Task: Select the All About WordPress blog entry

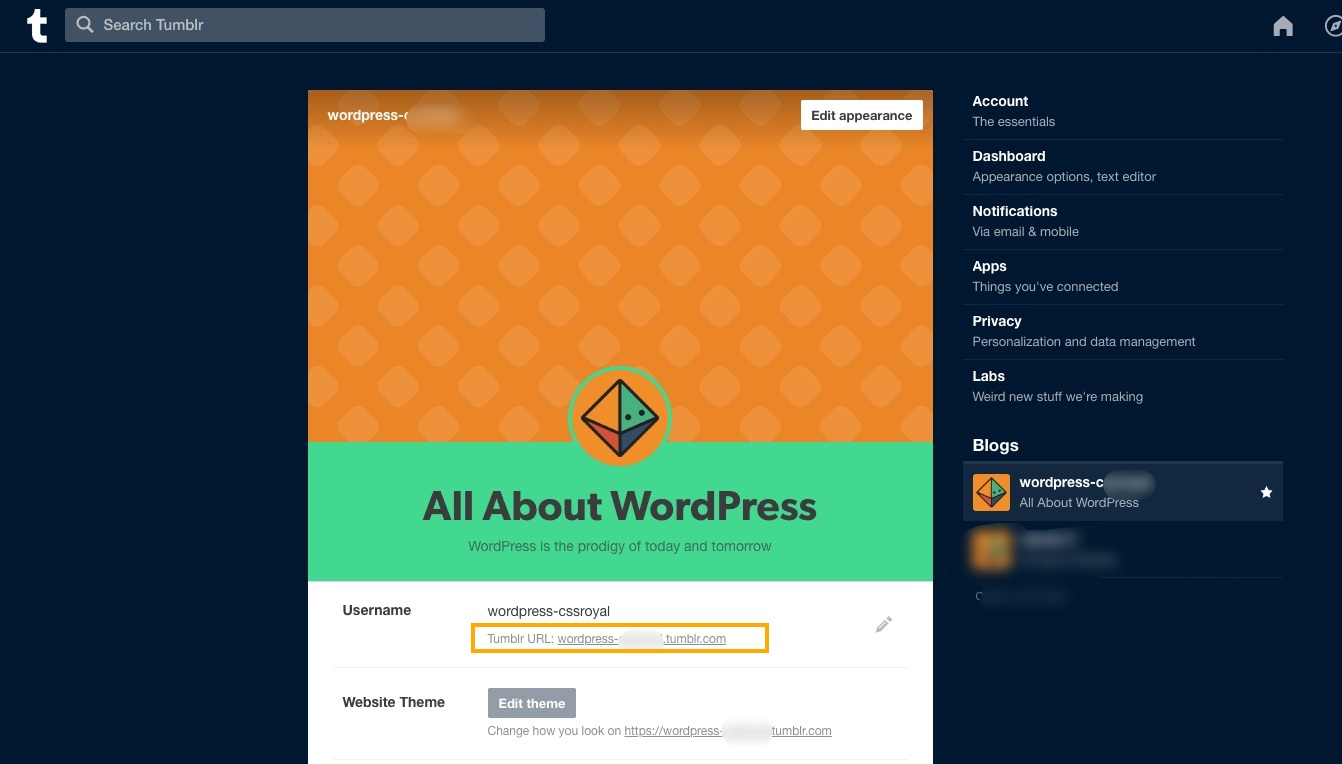Action: tap(1122, 492)
